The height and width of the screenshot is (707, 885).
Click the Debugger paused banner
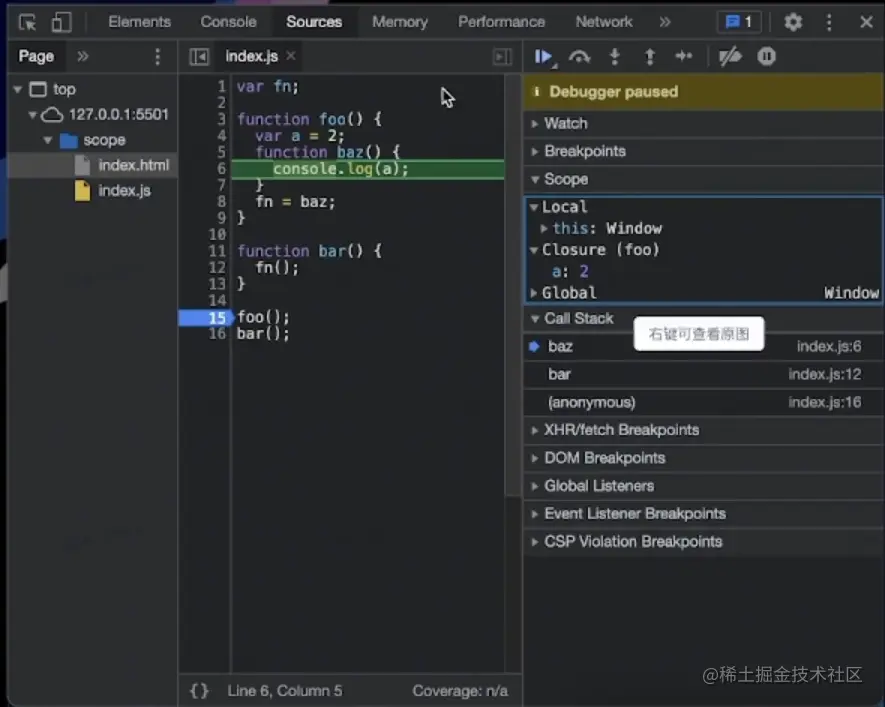[x=704, y=92]
